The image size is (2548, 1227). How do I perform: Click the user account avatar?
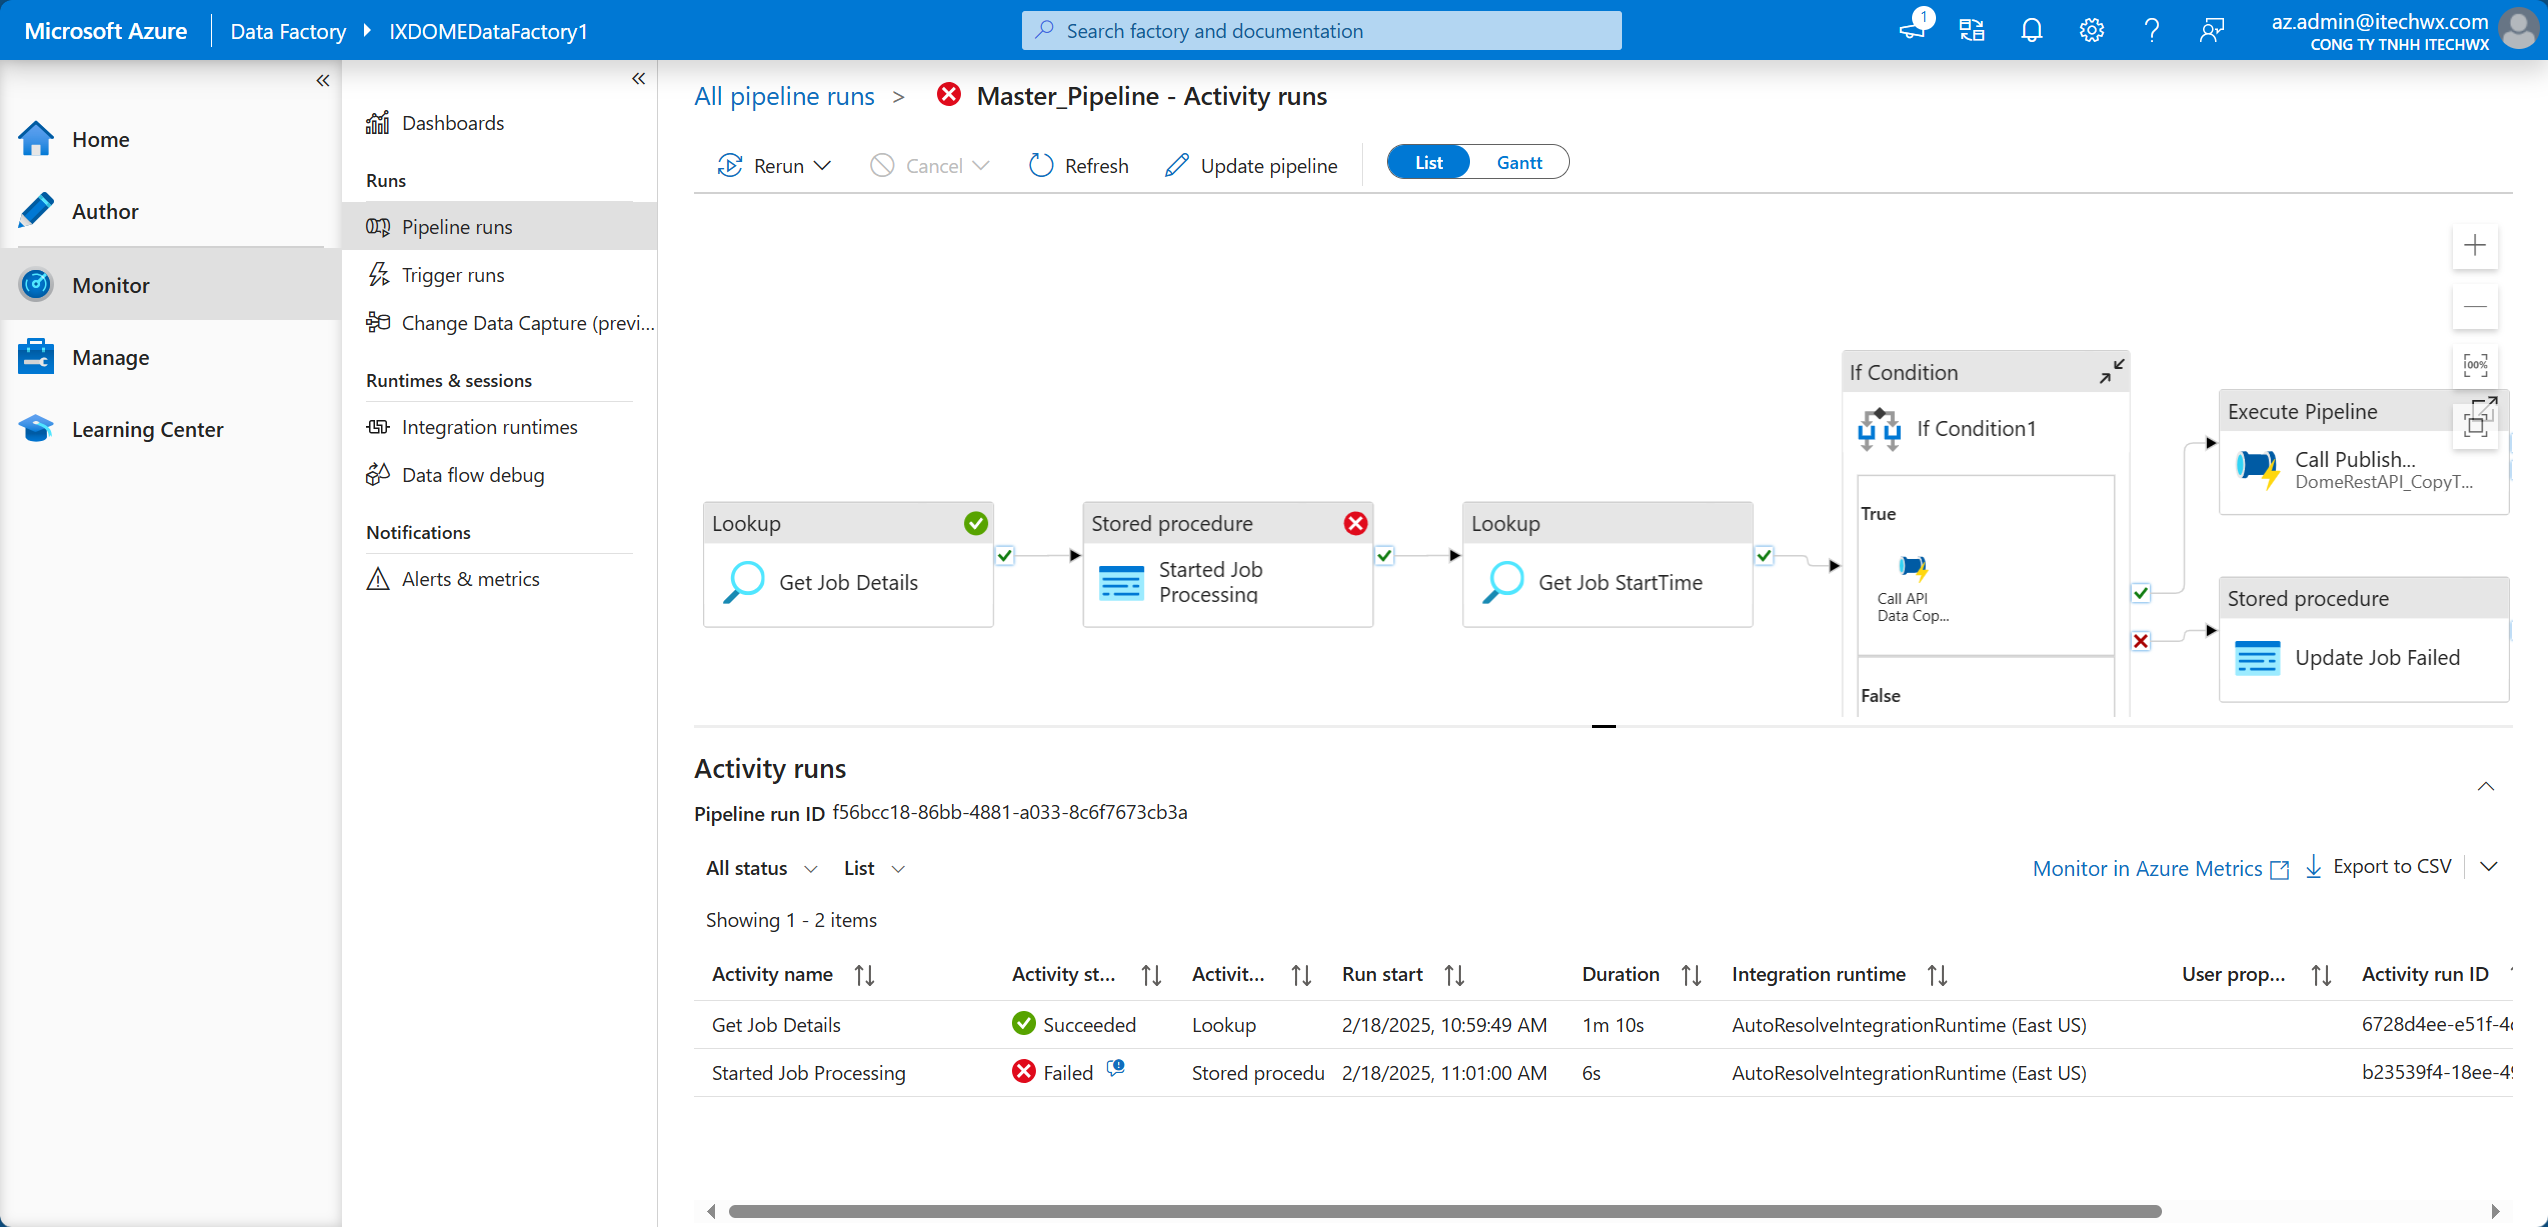click(2519, 30)
